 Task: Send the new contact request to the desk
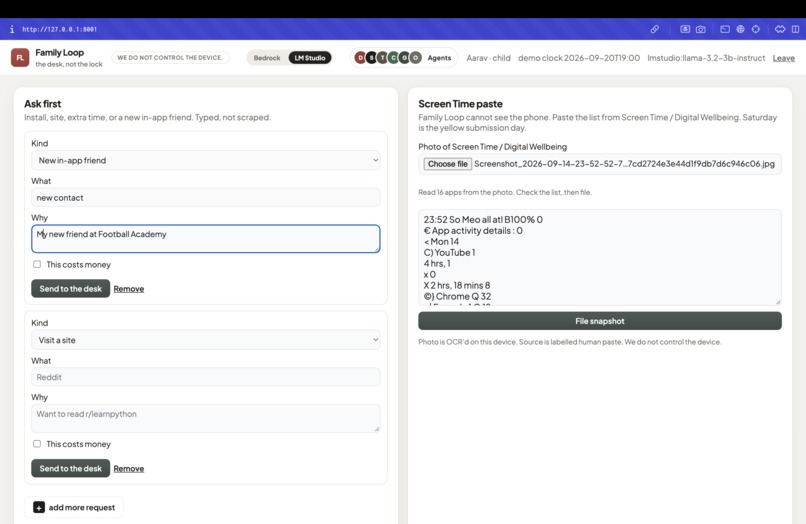click(x=70, y=288)
